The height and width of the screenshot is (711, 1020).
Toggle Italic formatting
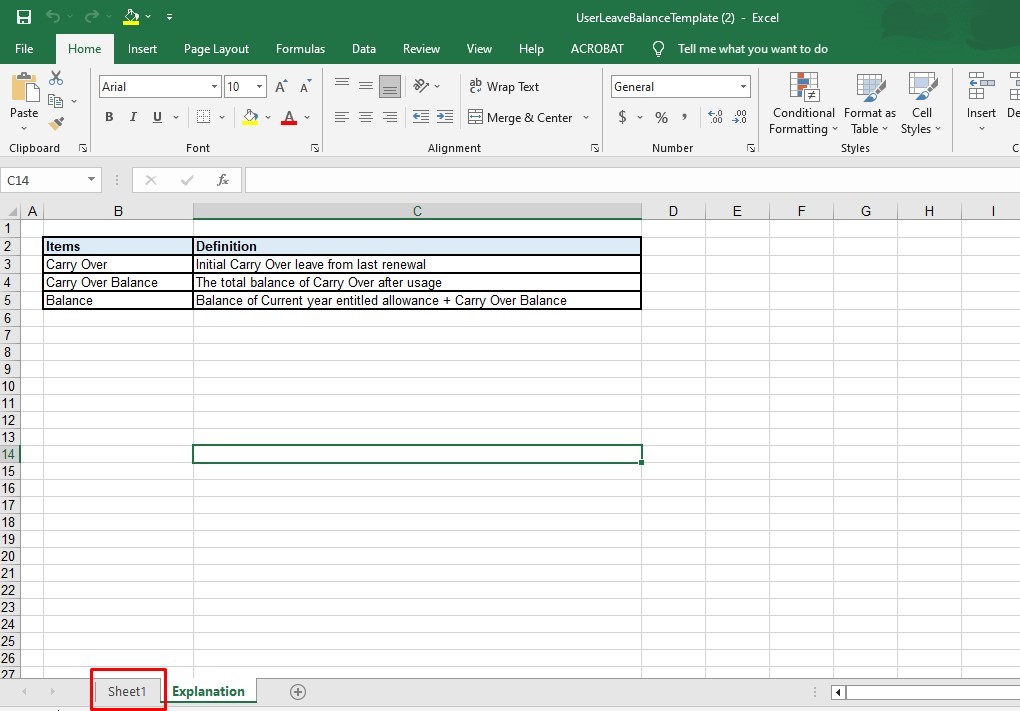133,118
